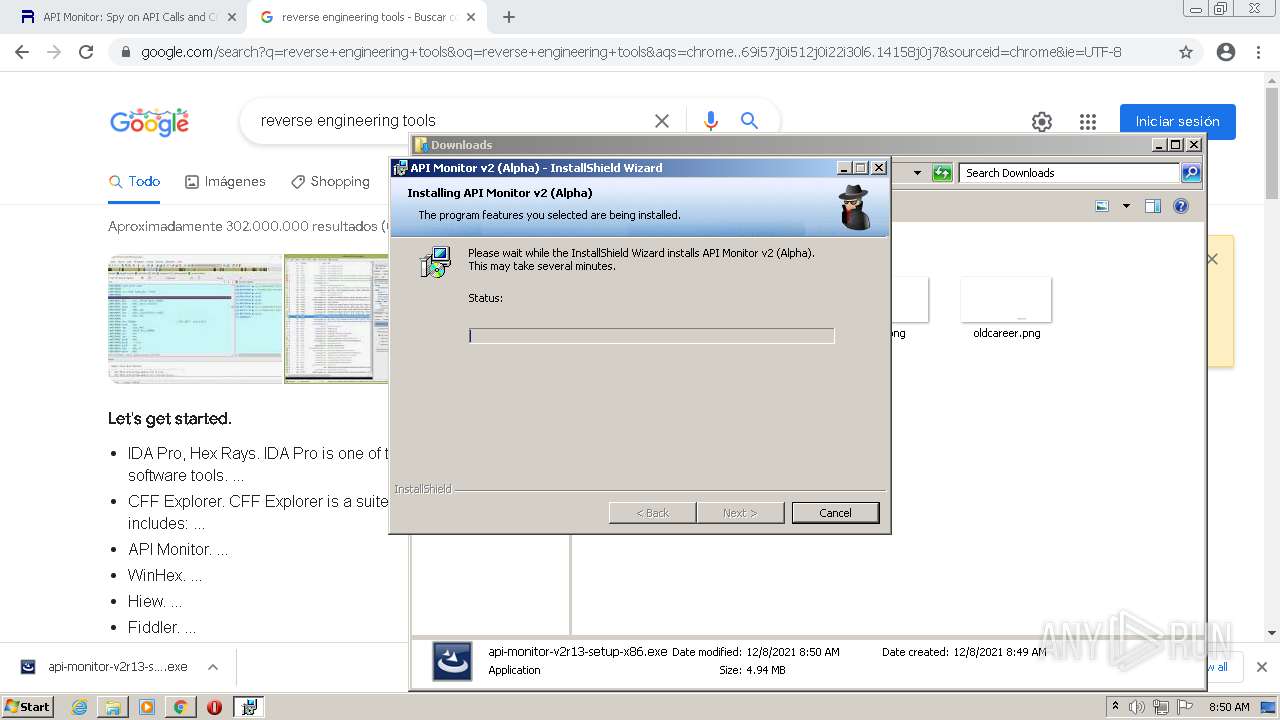Click Iniciar sesión button
The width and height of the screenshot is (1280, 720).
(1177, 121)
